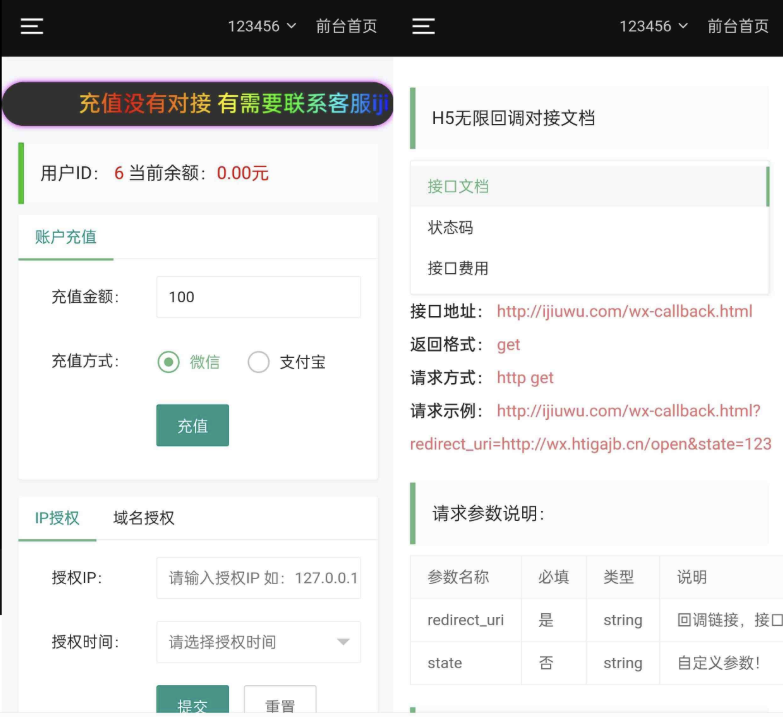783x717 pixels.
Task: Select 接口文档 in the document menu
Action: [458, 186]
